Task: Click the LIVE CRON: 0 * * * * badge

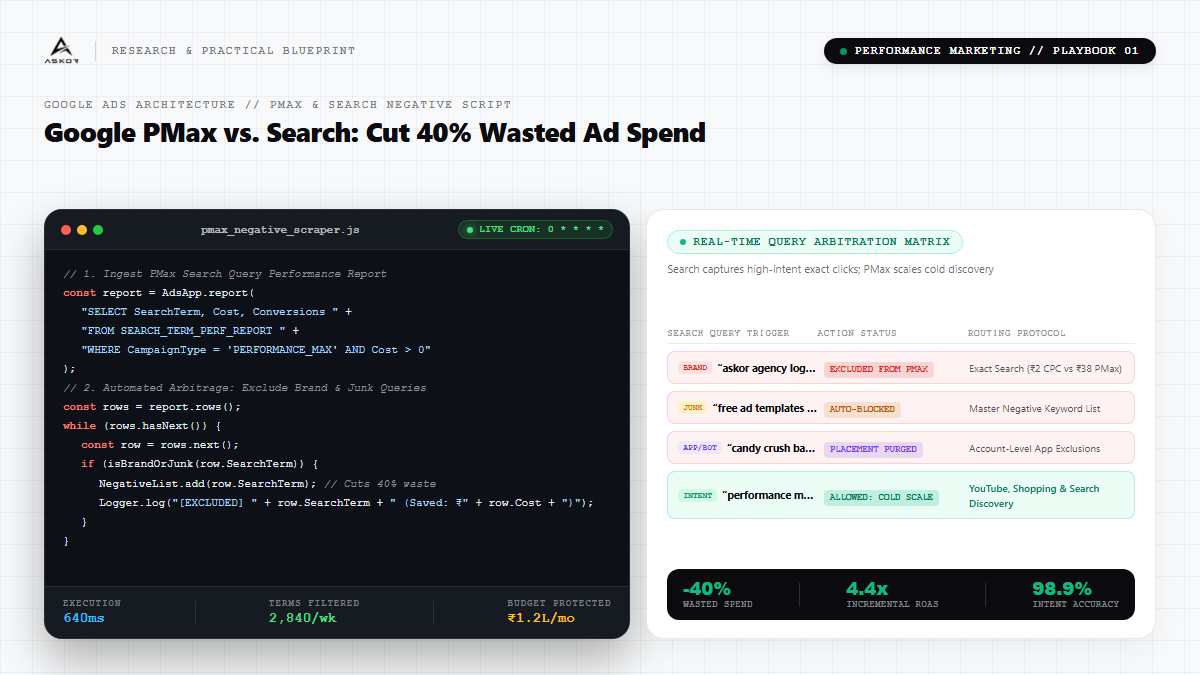Action: [x=535, y=230]
